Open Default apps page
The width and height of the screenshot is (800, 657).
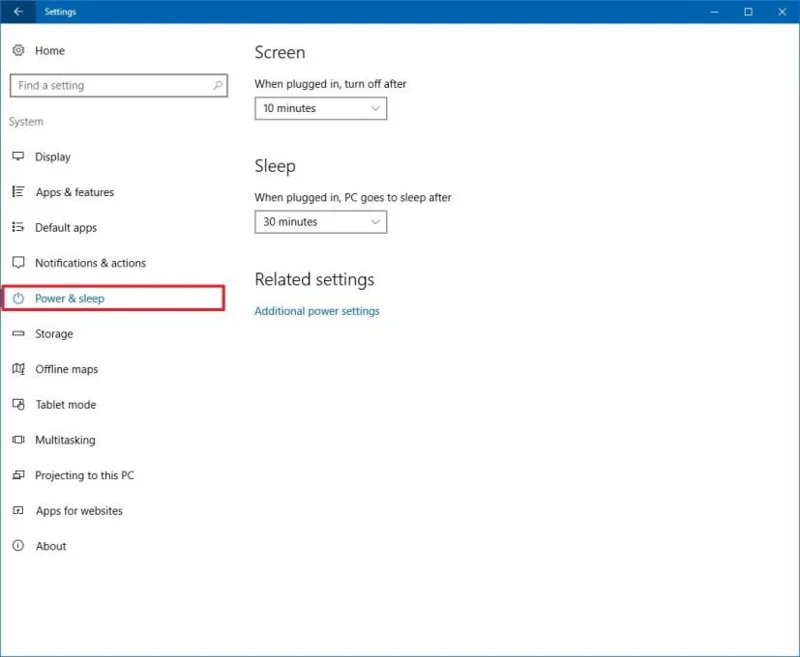coord(66,228)
